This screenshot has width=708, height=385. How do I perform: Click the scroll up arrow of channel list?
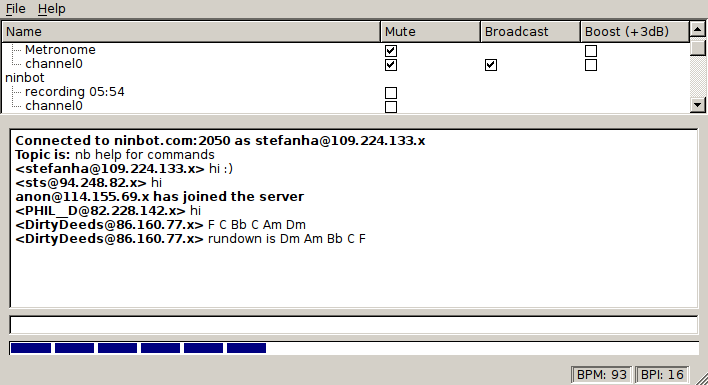[698, 30]
